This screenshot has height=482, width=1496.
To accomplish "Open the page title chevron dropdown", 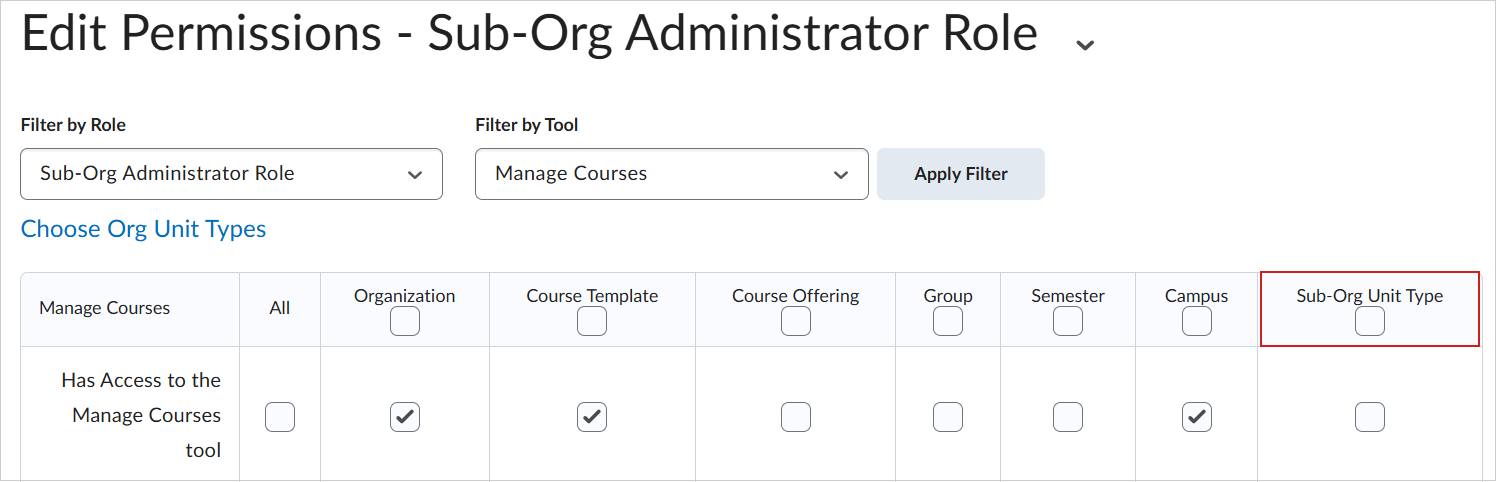I will tap(1084, 44).
